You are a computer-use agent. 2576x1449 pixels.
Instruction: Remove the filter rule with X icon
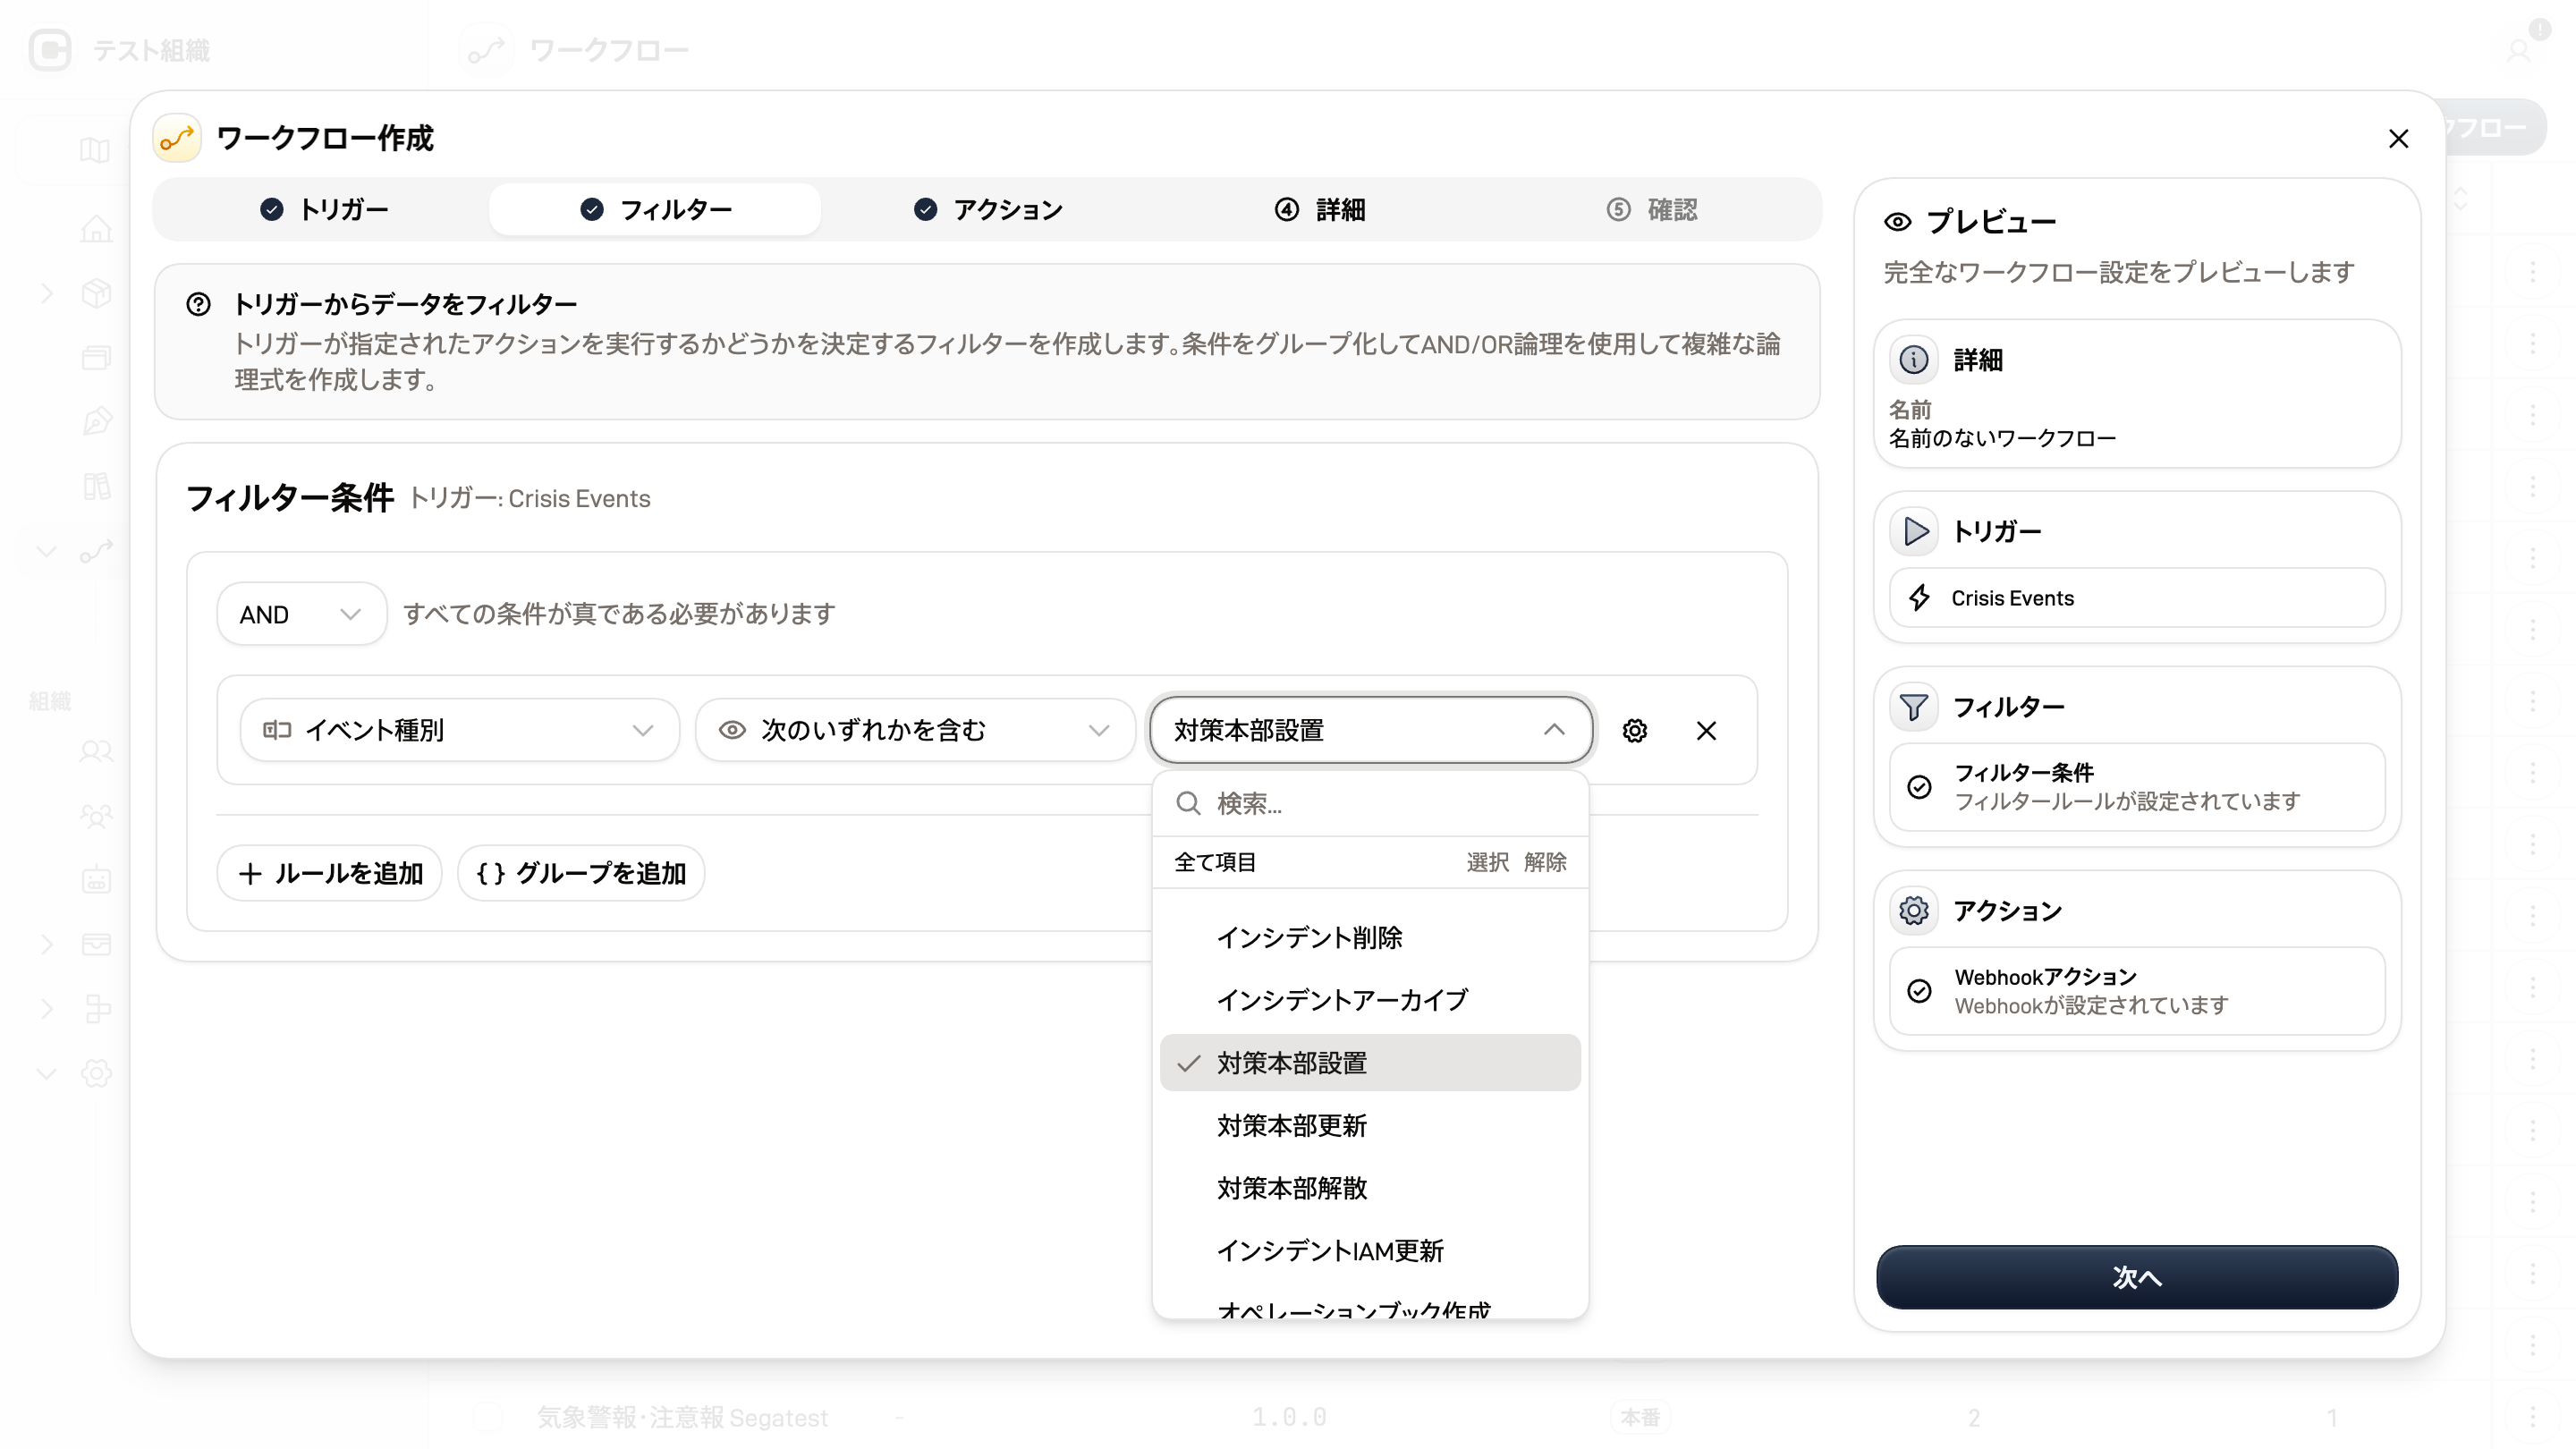(1706, 731)
